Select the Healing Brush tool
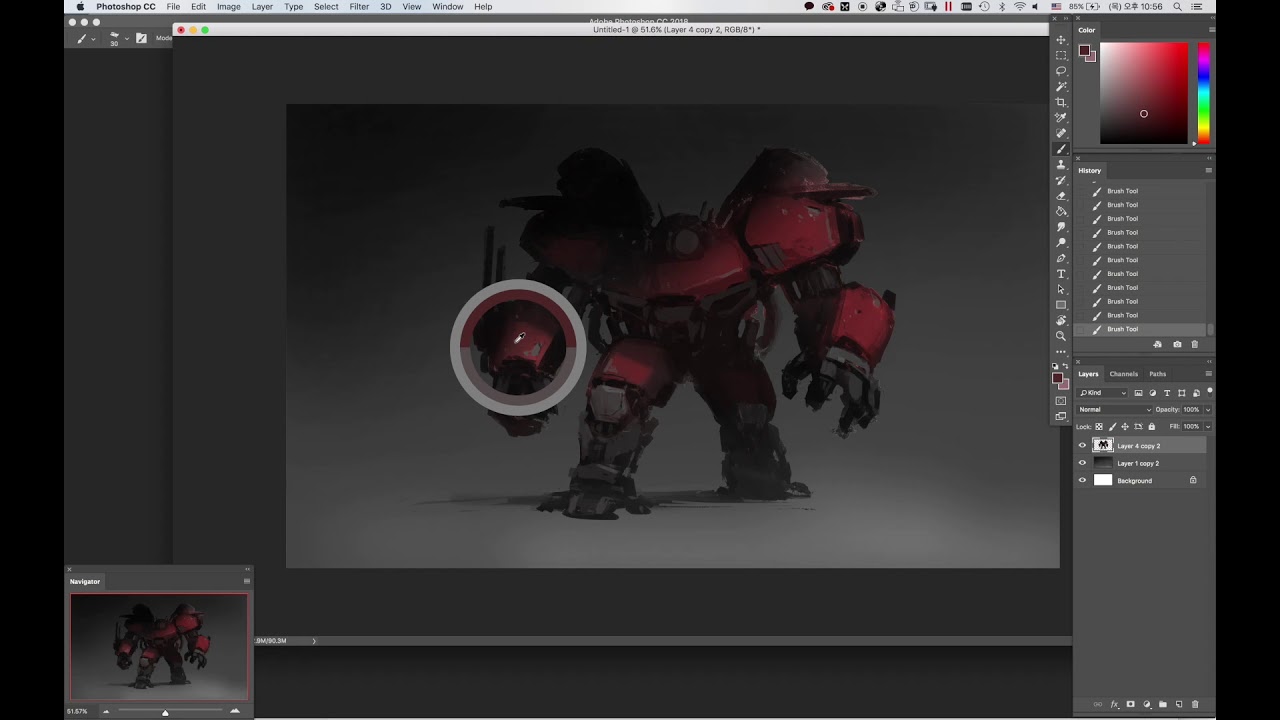The height and width of the screenshot is (720, 1280). point(1061,133)
